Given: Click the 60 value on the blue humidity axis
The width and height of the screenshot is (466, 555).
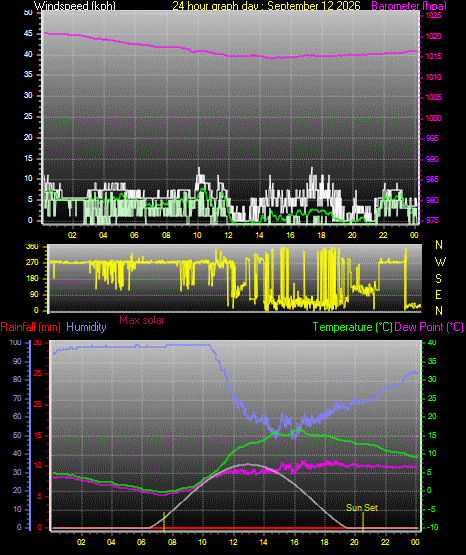Looking at the screenshot, I should click(x=17, y=416).
